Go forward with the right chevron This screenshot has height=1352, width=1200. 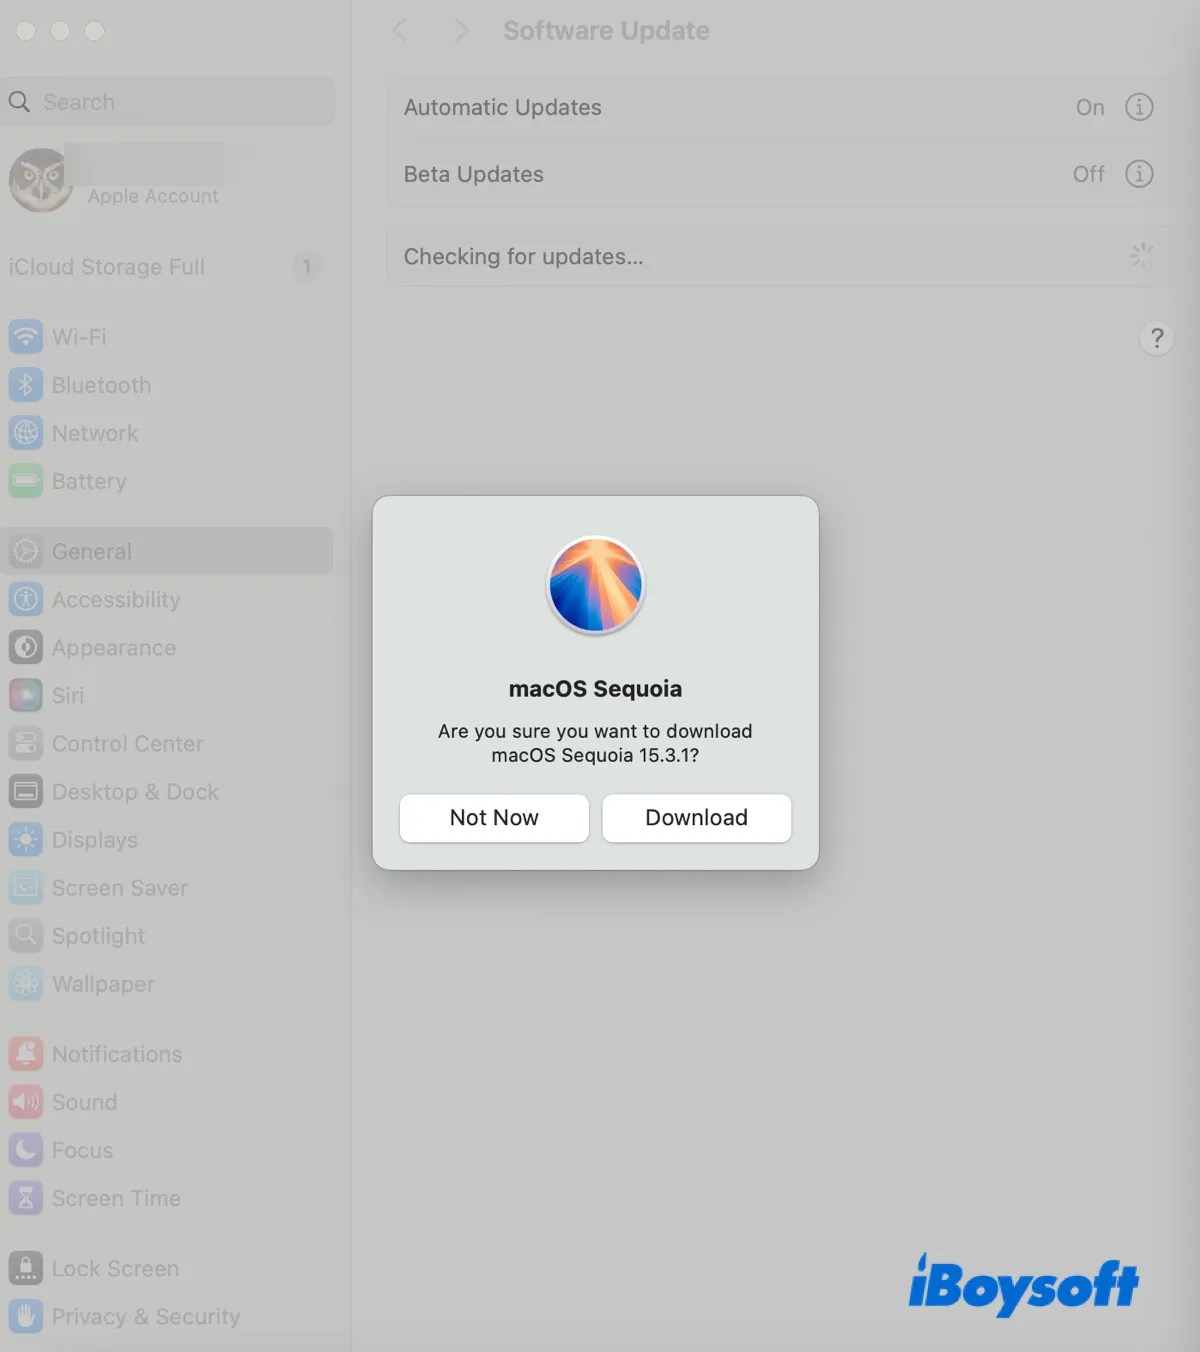click(461, 30)
